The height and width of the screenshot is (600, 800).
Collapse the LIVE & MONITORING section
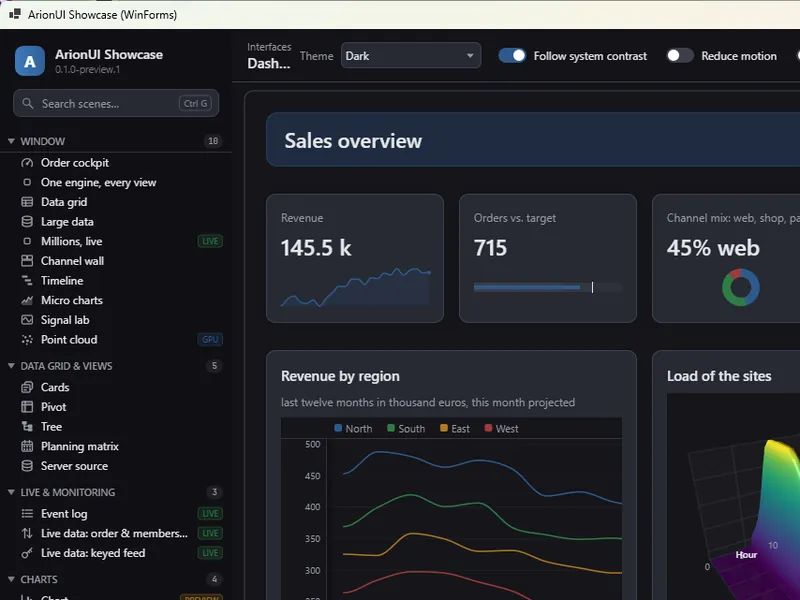11,492
